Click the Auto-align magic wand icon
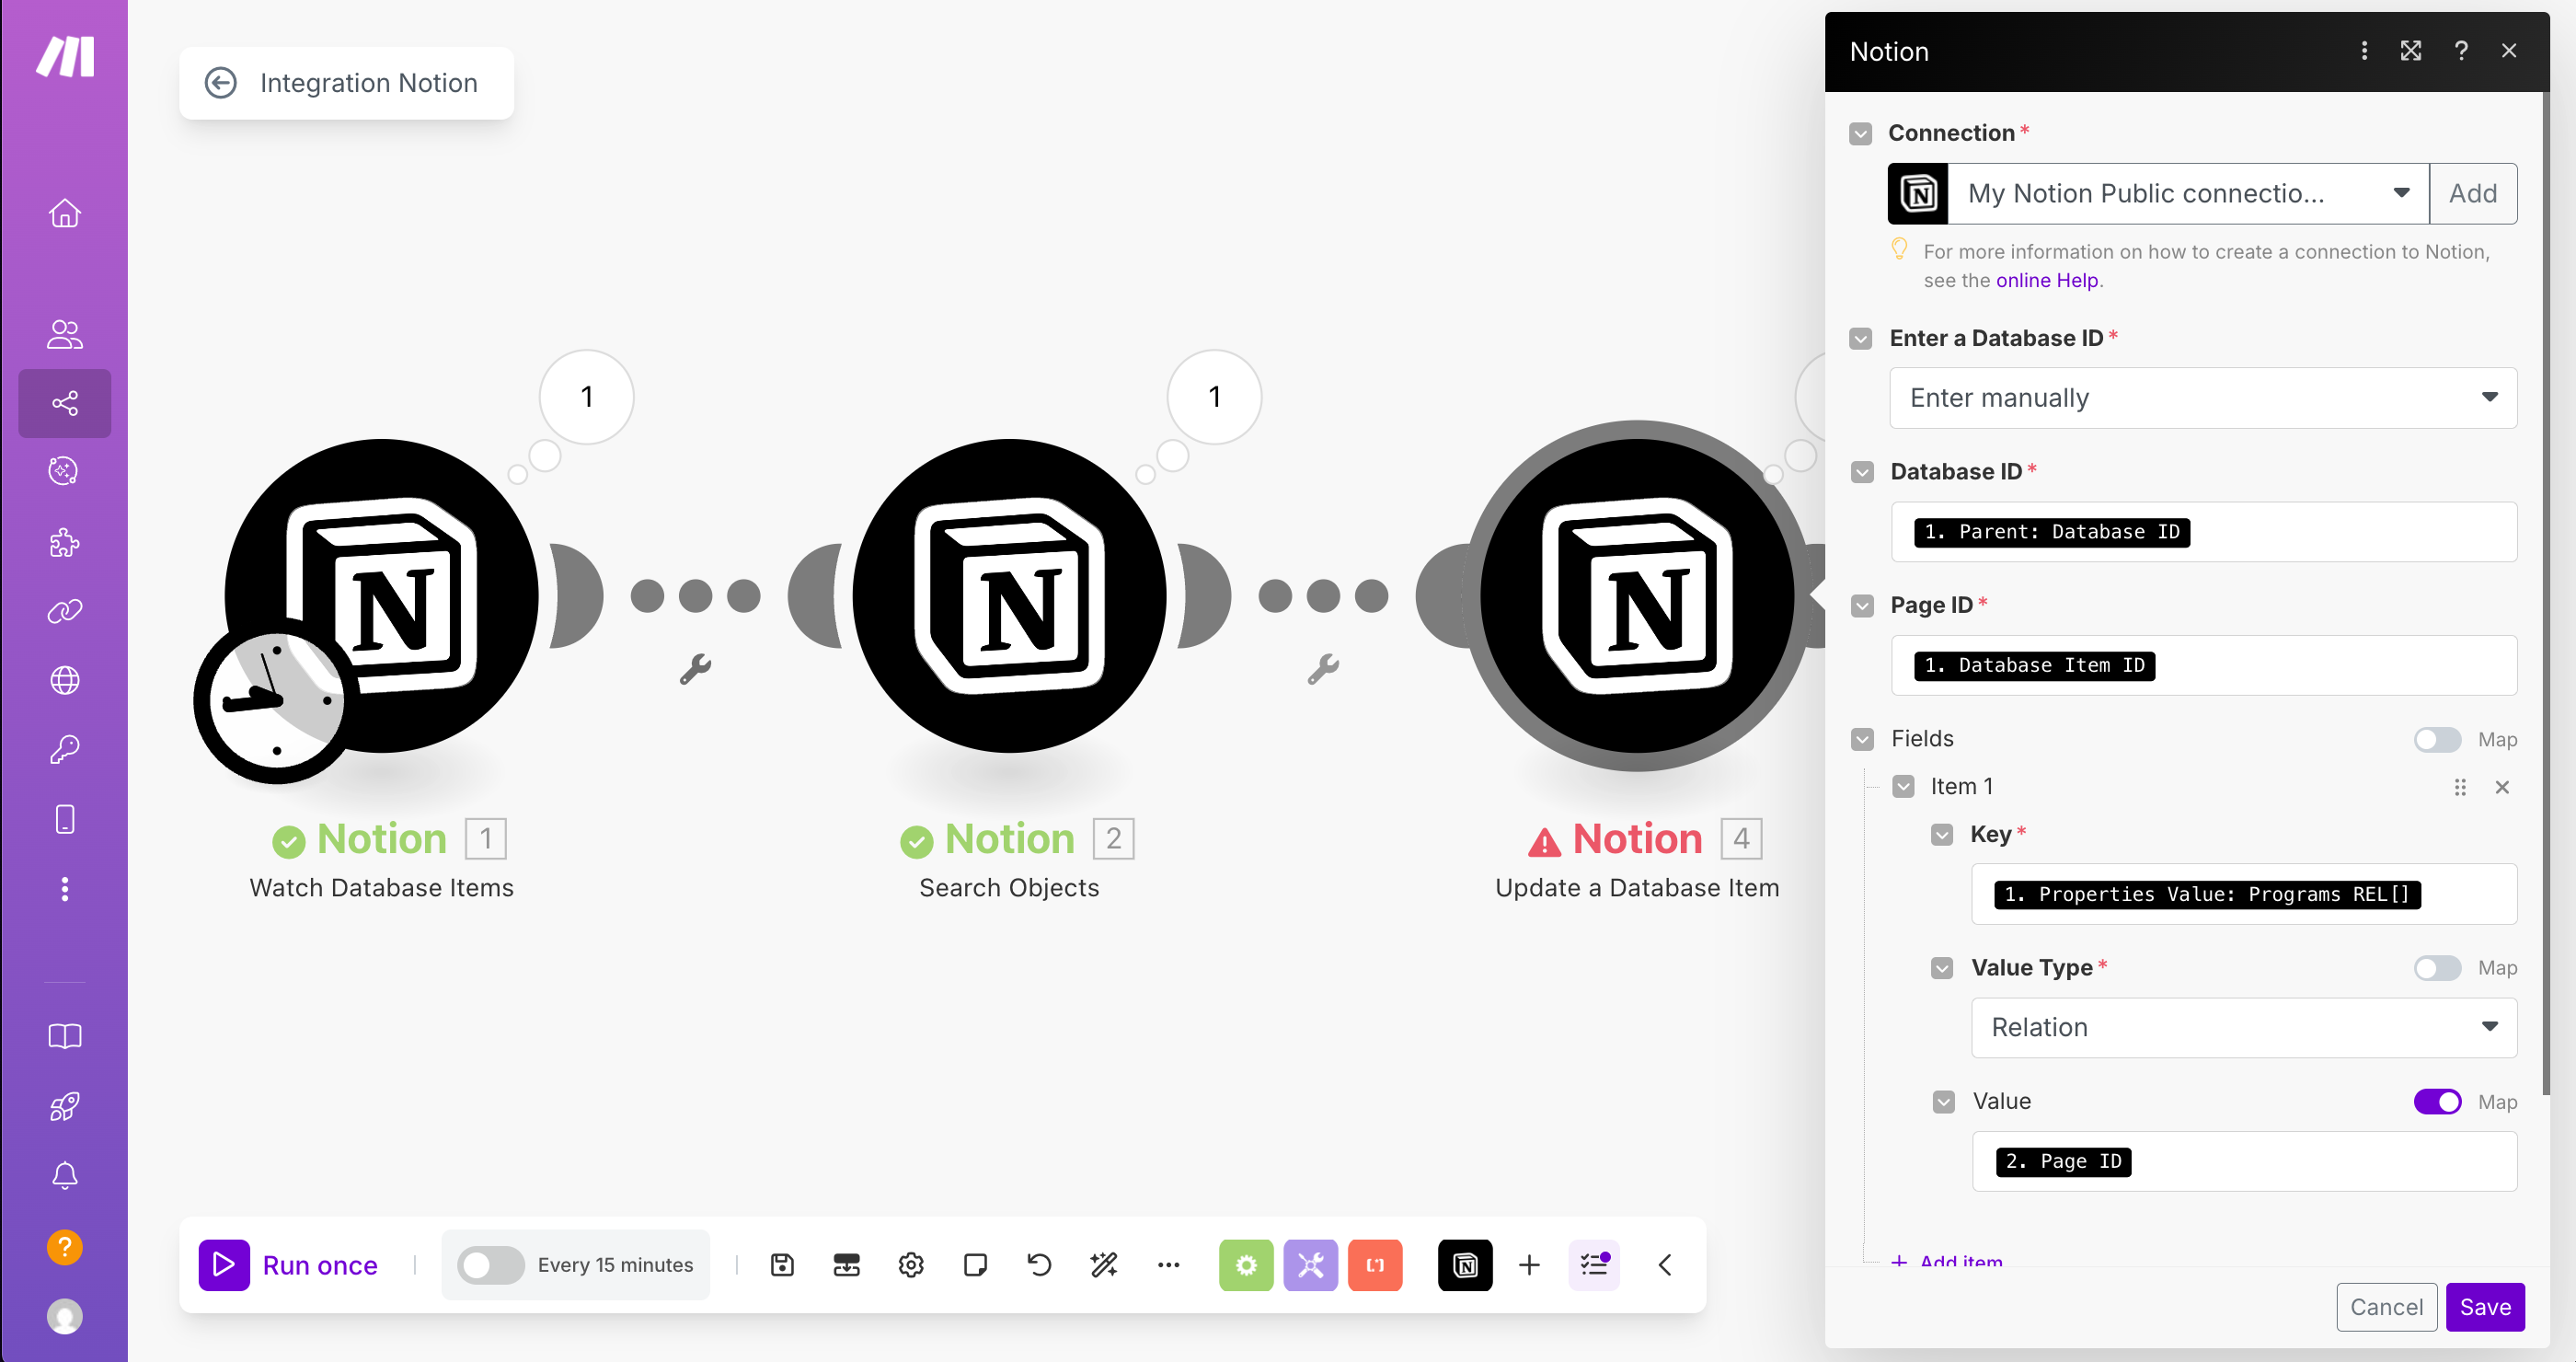This screenshot has height=1362, width=2576. 1104,1265
